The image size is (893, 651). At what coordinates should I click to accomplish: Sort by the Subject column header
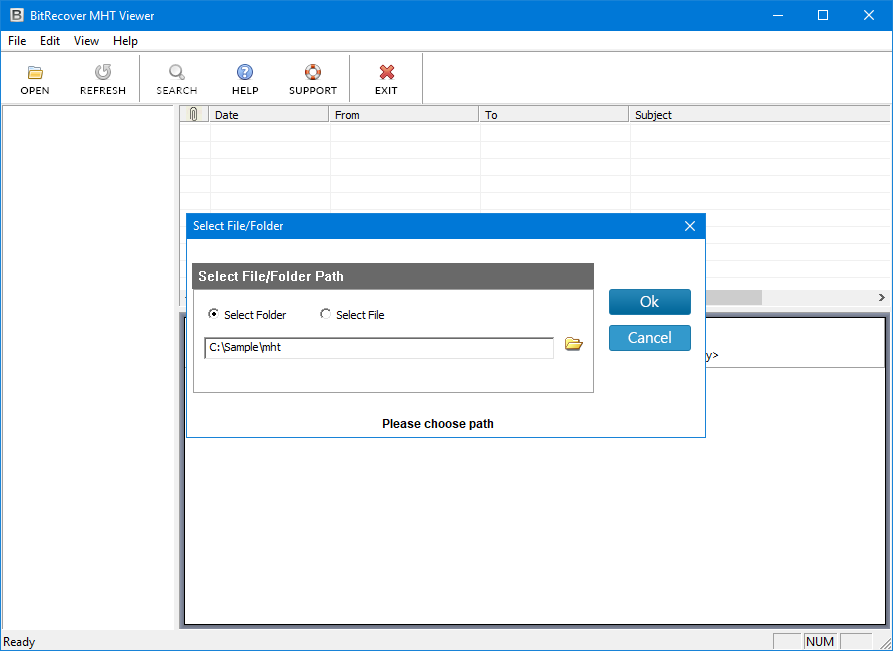(x=760, y=114)
